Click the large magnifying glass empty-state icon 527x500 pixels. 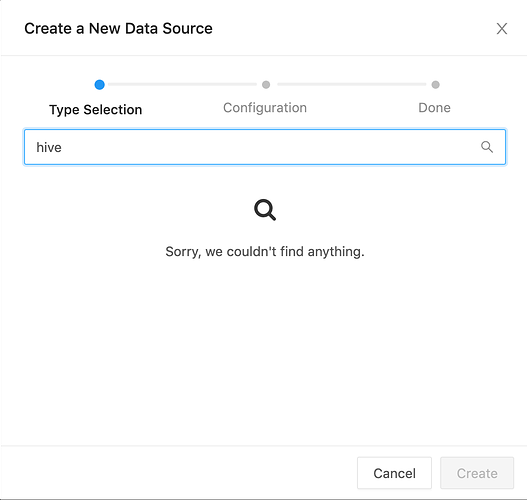coord(265,210)
